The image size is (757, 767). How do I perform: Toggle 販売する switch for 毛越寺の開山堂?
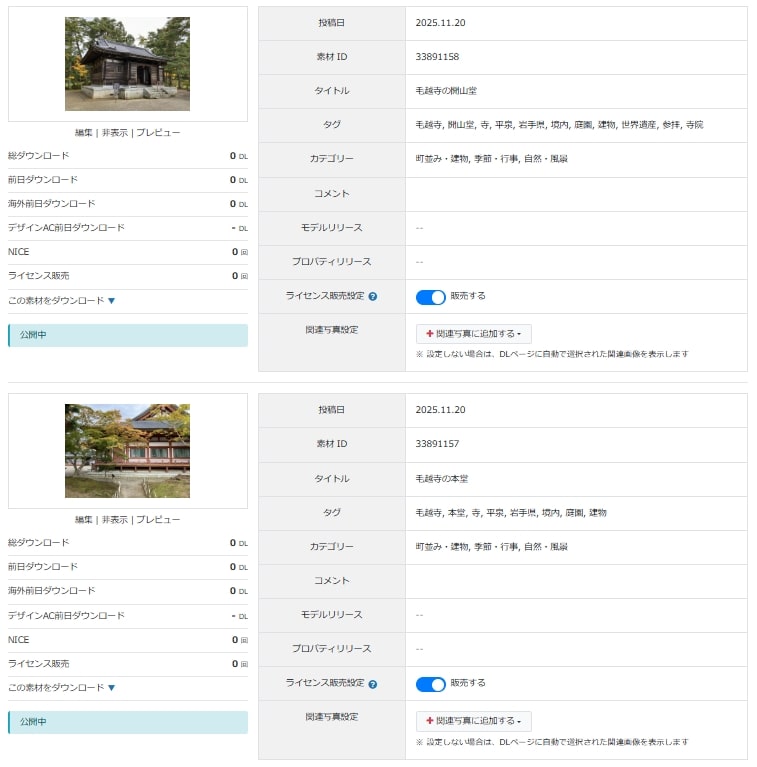coord(430,297)
